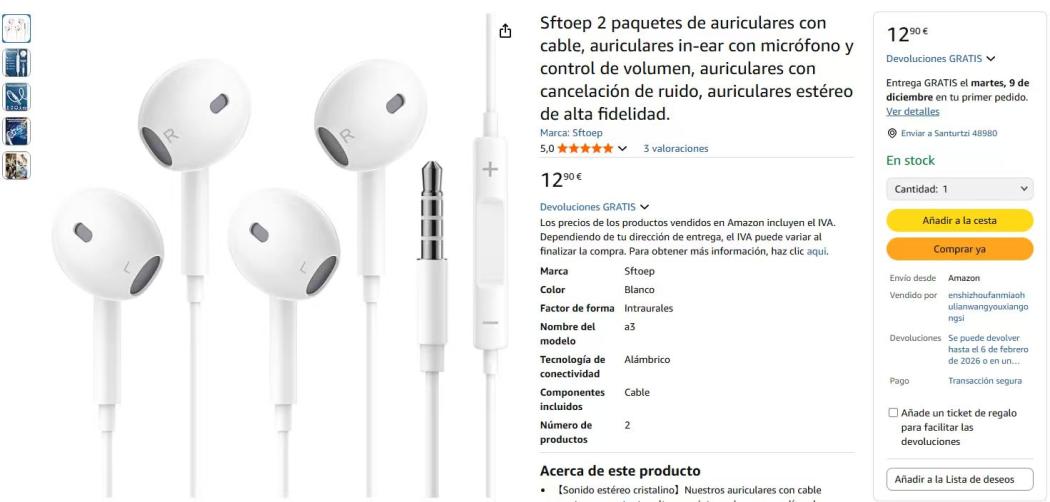Expand the rating chevron next to stars
1050x502 pixels.
coord(622,149)
